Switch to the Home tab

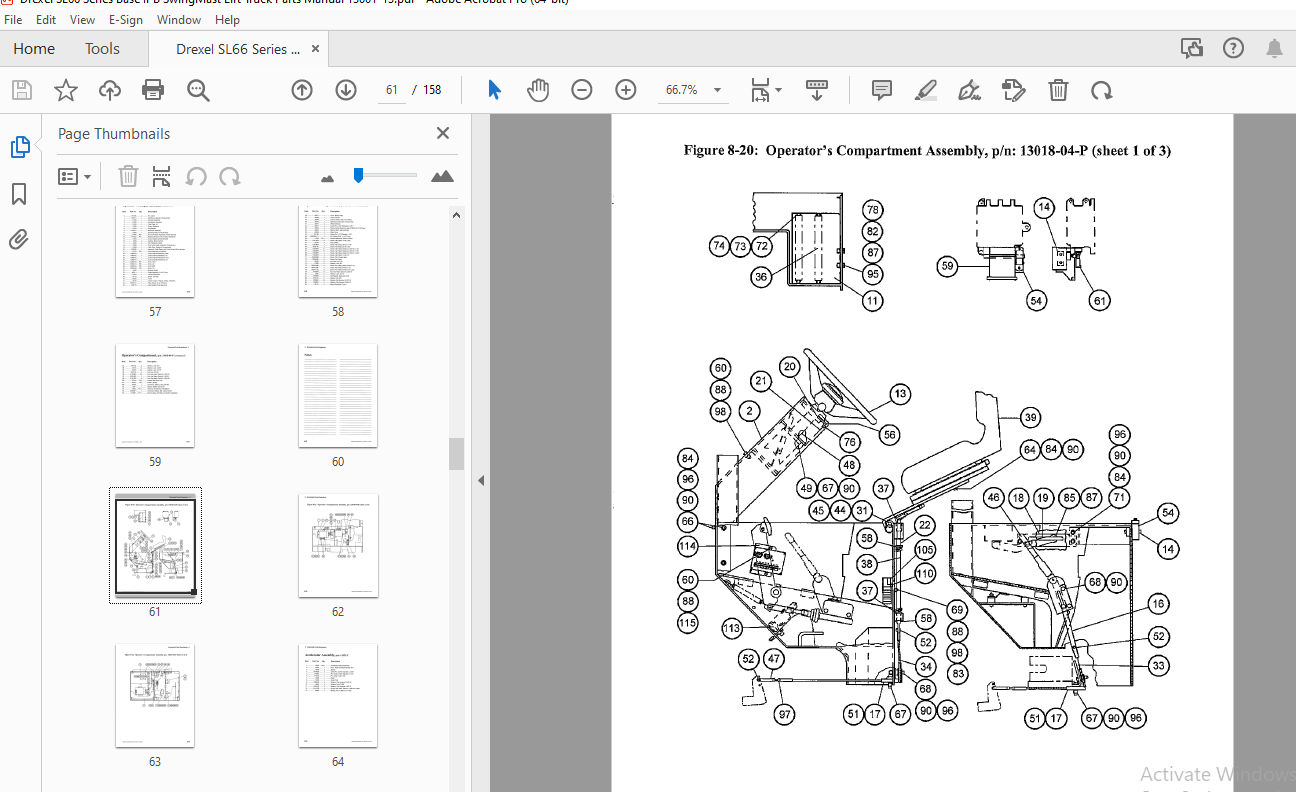(34, 48)
